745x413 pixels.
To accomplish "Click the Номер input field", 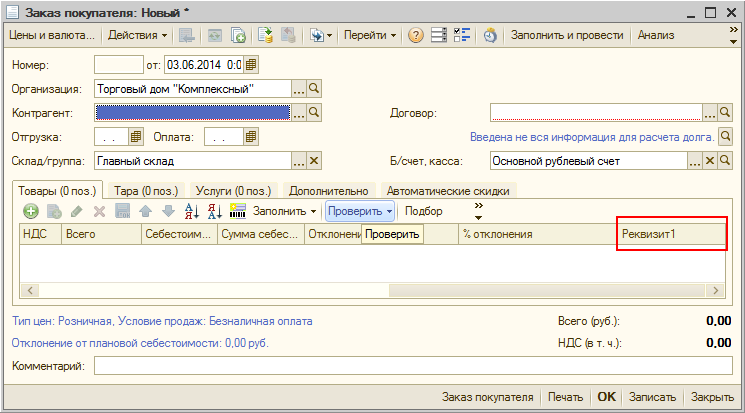I will [x=119, y=65].
